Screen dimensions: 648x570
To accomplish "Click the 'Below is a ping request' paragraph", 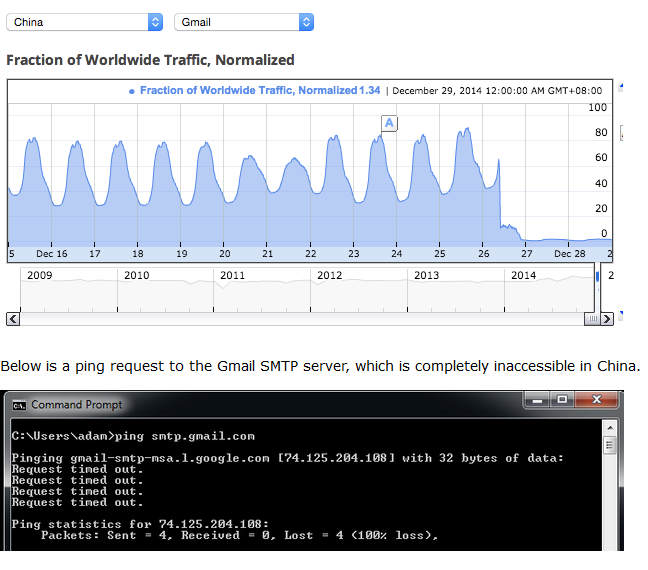I will pos(320,366).
